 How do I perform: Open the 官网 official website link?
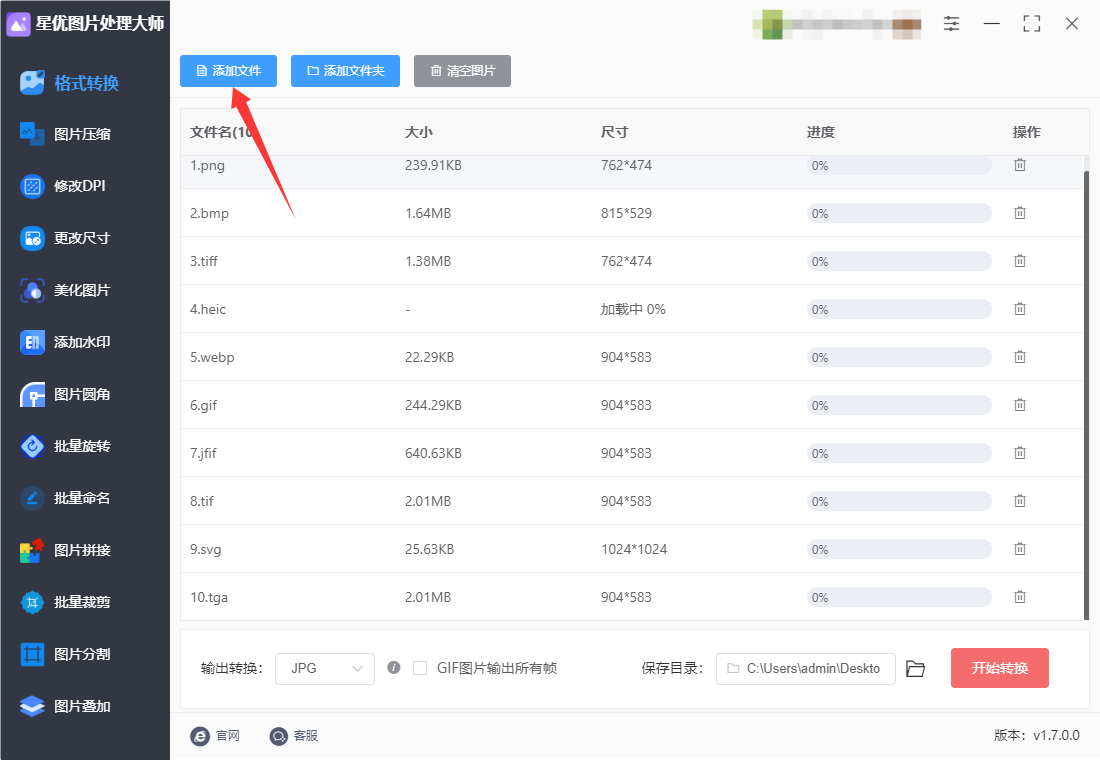tap(215, 735)
